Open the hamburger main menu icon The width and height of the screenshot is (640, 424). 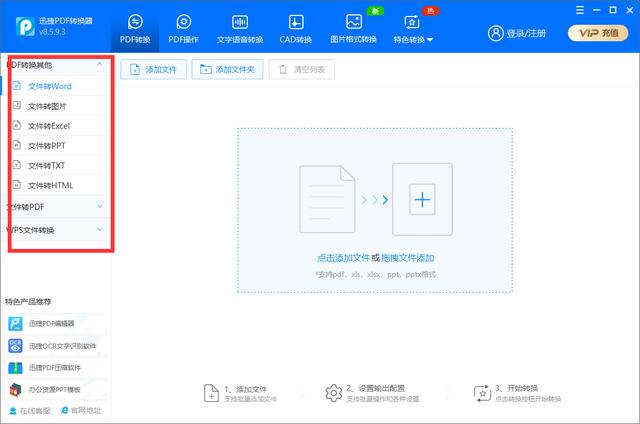(x=580, y=10)
